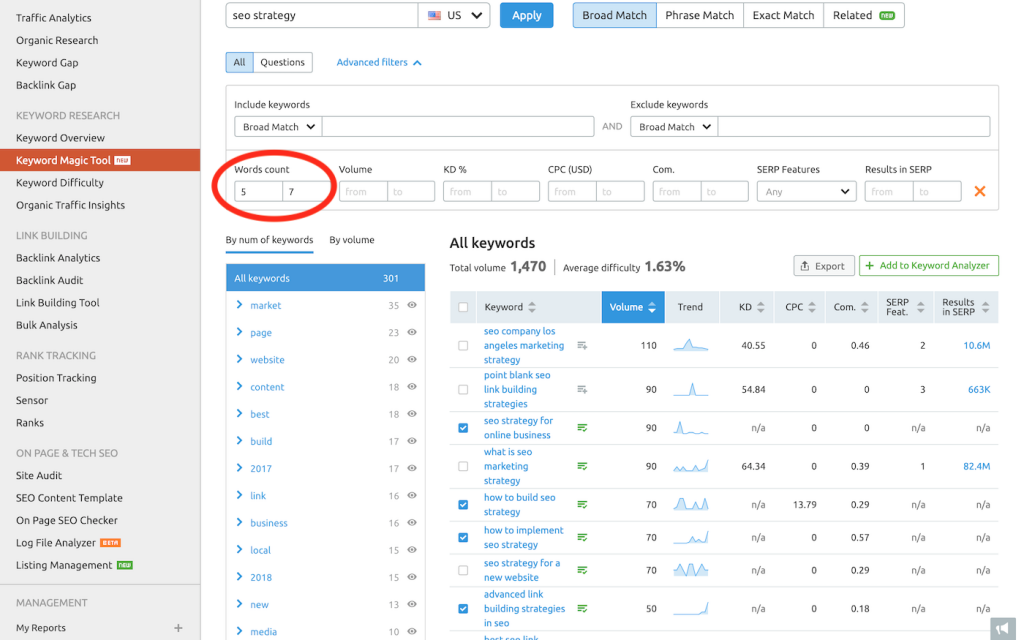Click the Include keywords text field
Screen dimensions: 1024x640
458,127
